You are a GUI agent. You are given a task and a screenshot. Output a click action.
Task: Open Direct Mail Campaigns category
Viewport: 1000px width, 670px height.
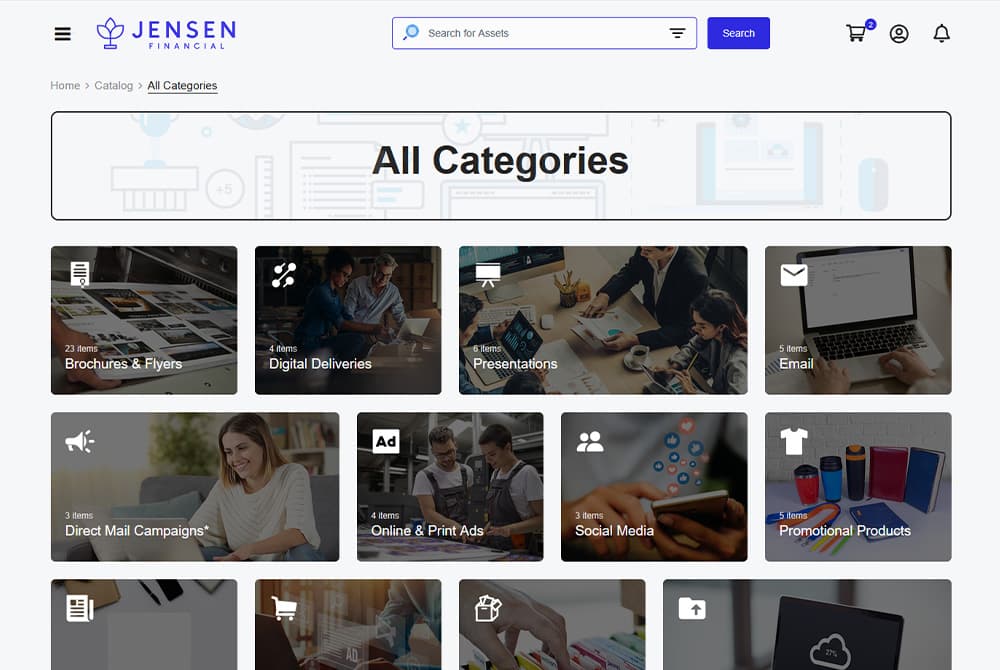[x=195, y=487]
